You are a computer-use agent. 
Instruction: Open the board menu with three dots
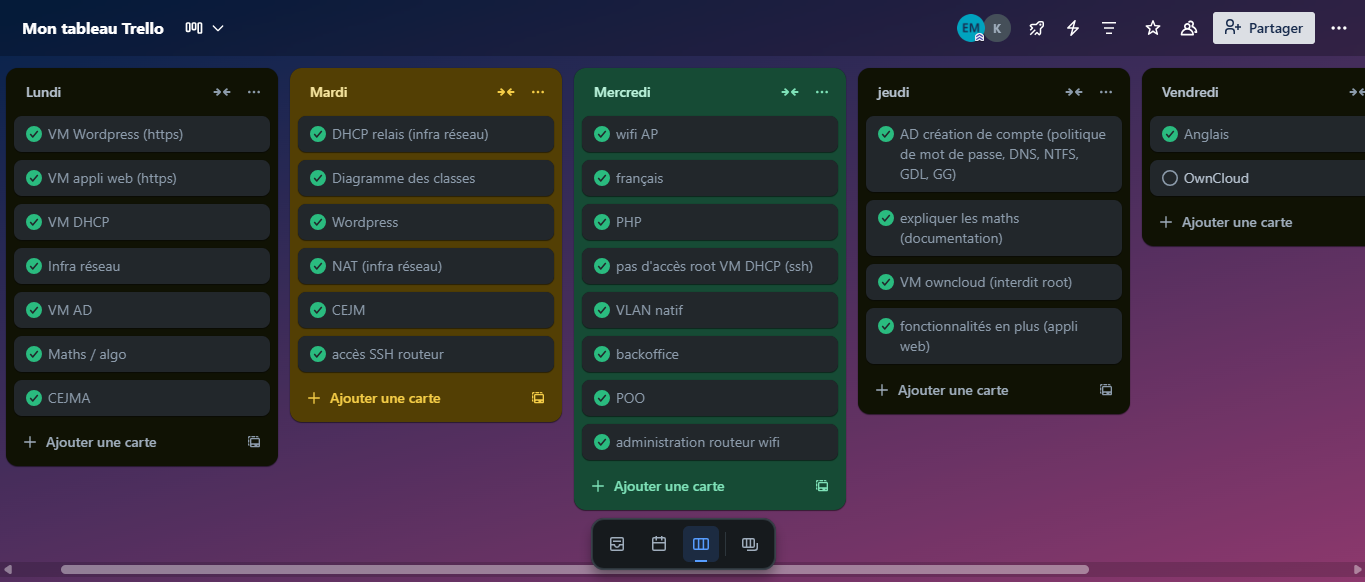pyautogui.click(x=1339, y=28)
